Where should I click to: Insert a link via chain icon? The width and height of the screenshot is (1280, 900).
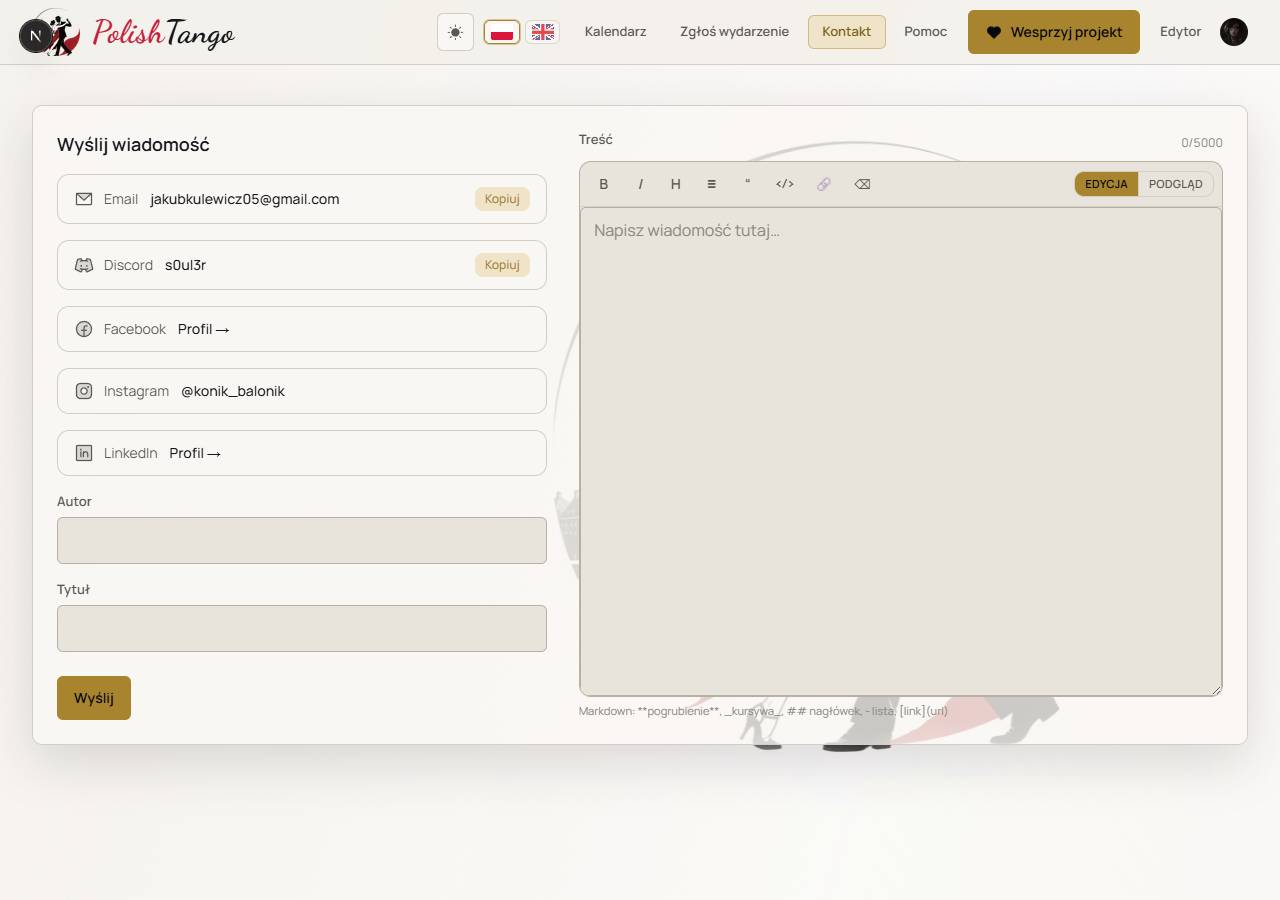click(x=824, y=184)
